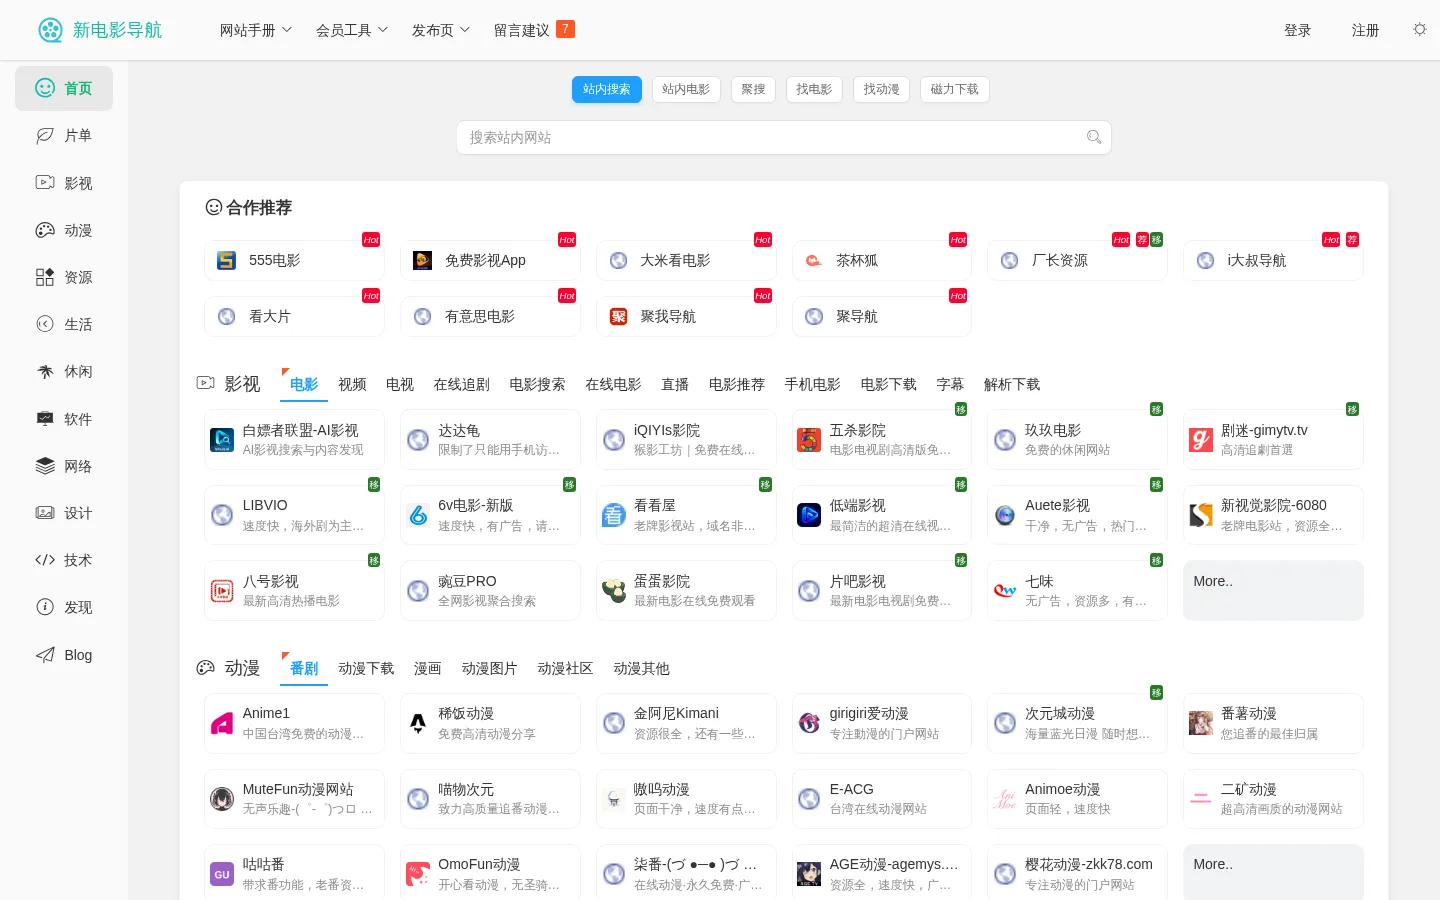Switch to the 电影 tab

[x=304, y=385]
